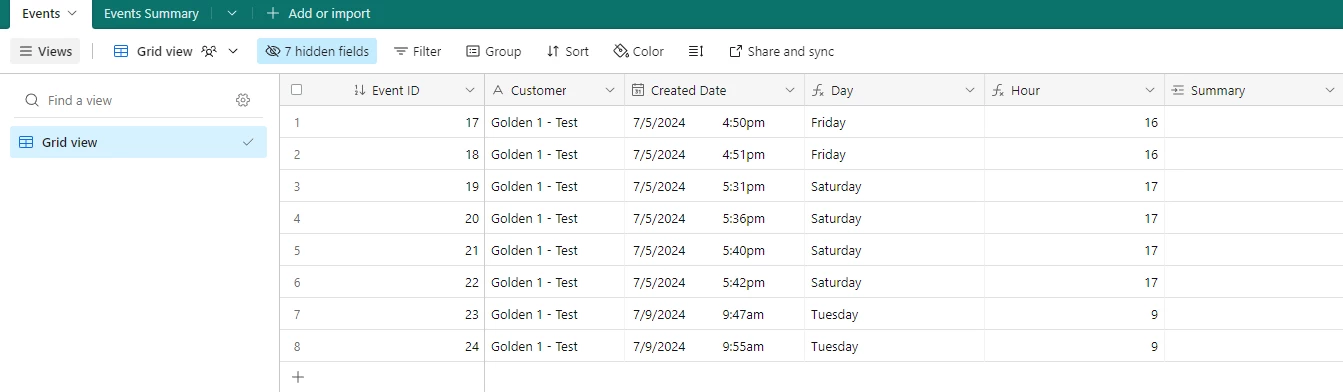
Task: Expand the table list chevron after Events Summary
Action: click(x=232, y=14)
